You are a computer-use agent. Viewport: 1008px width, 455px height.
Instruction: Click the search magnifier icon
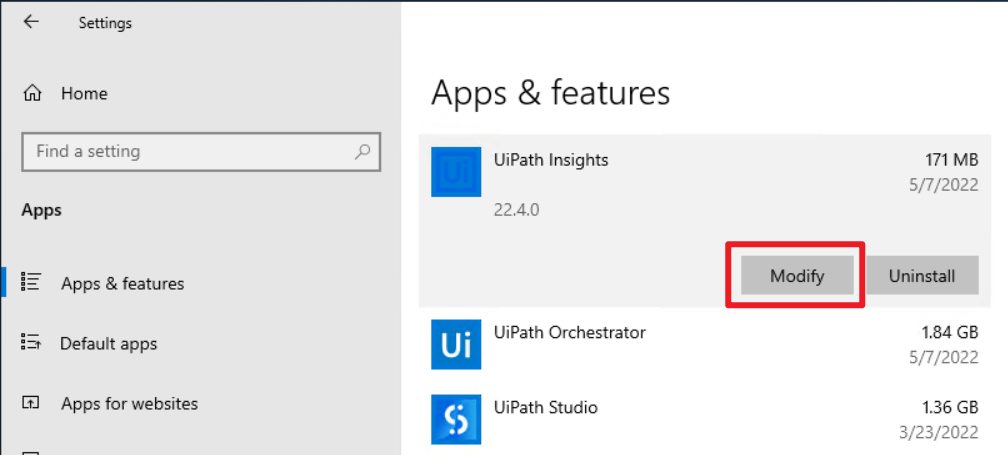(363, 152)
